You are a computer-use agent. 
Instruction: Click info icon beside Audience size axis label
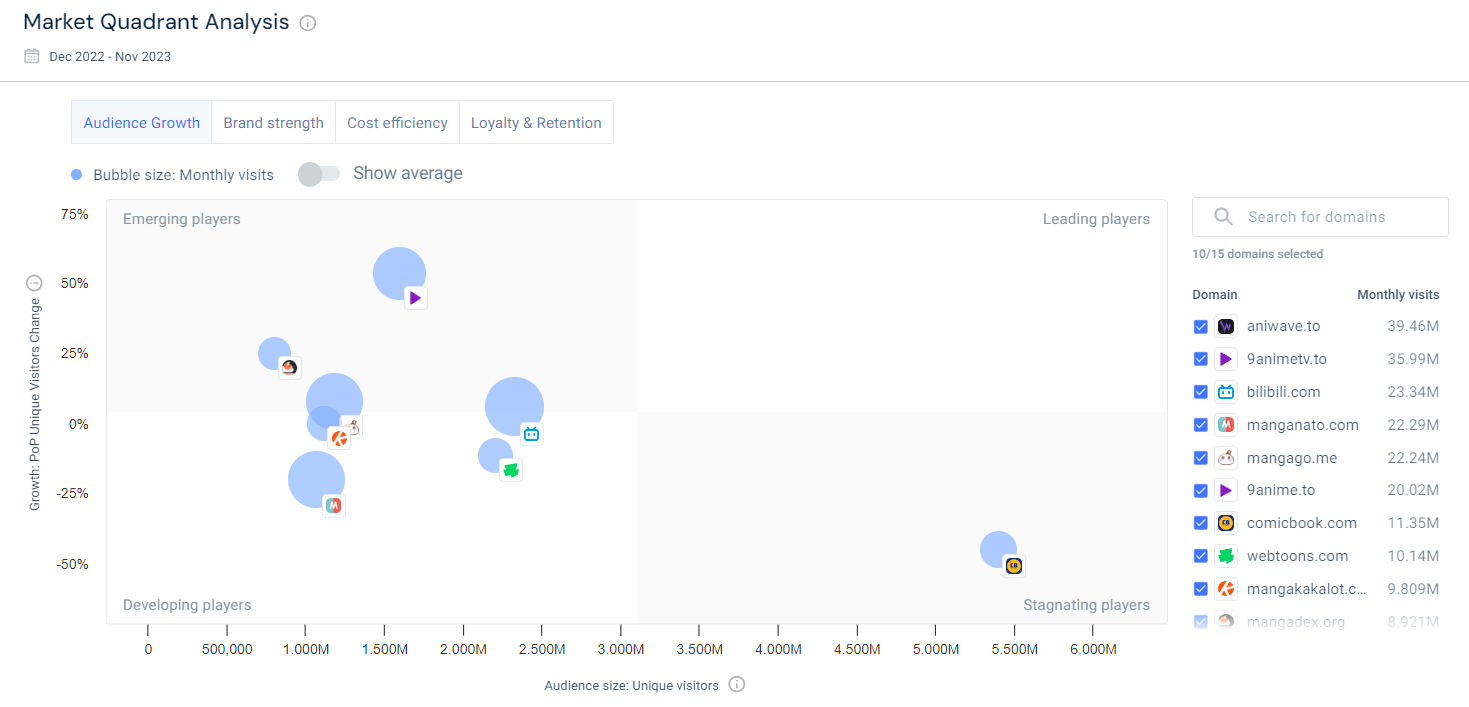tap(737, 684)
